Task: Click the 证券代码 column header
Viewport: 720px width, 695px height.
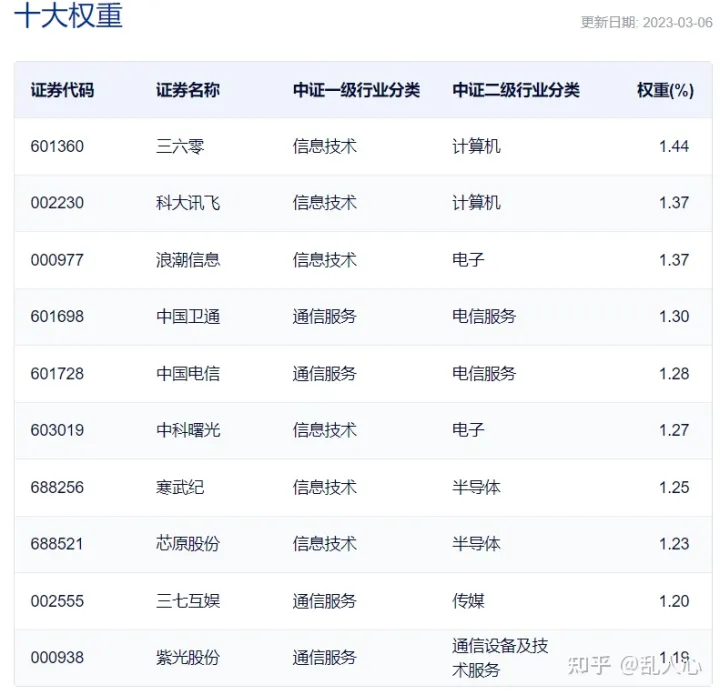Action: tap(62, 90)
